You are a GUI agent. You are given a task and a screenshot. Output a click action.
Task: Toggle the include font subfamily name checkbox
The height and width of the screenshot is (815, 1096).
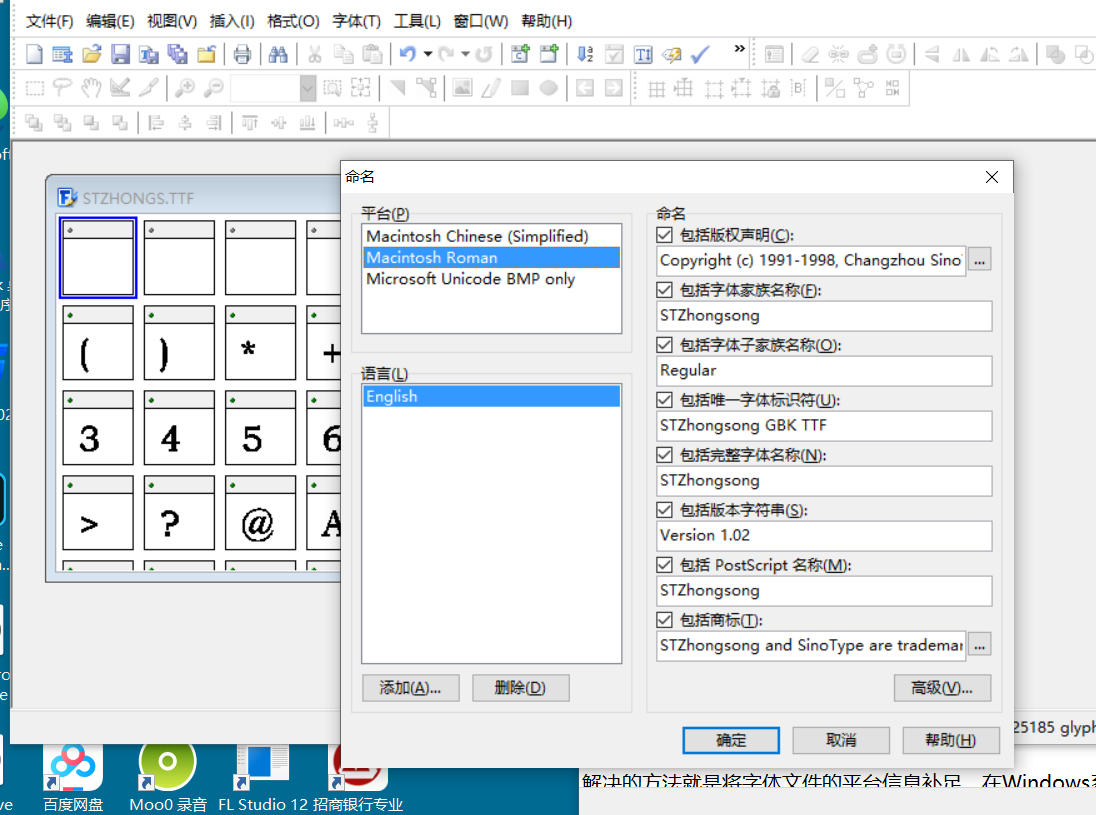pyautogui.click(x=664, y=345)
